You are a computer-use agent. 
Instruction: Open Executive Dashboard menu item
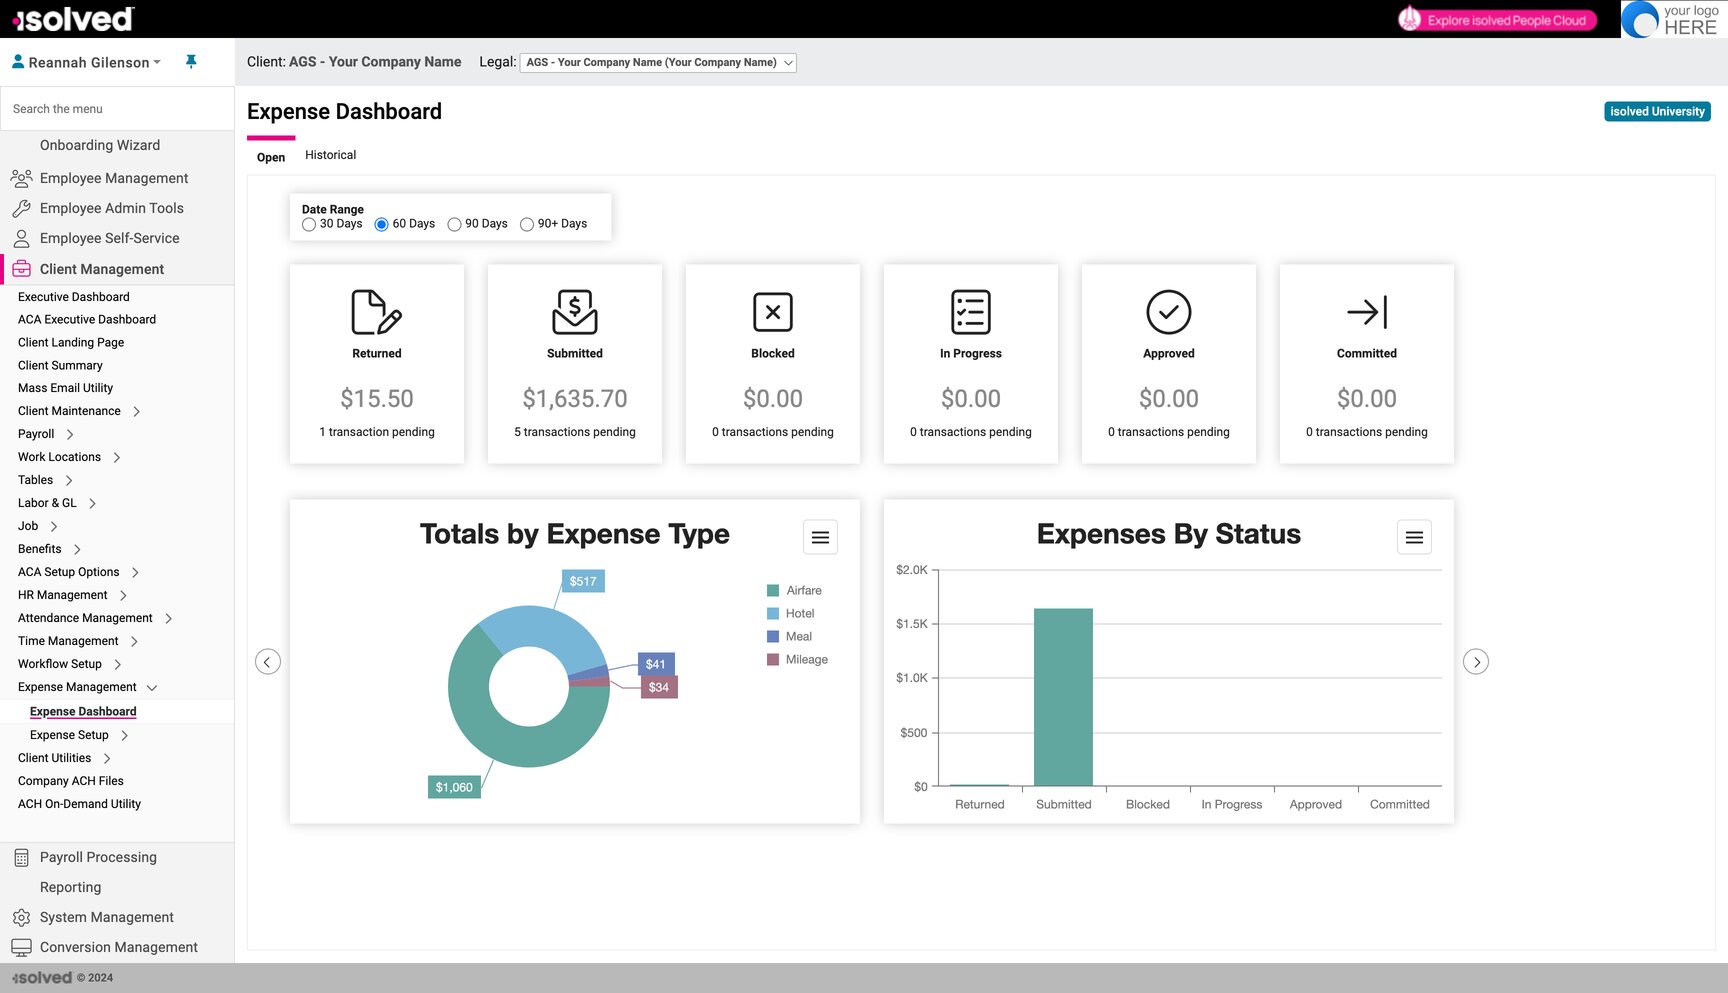point(74,297)
